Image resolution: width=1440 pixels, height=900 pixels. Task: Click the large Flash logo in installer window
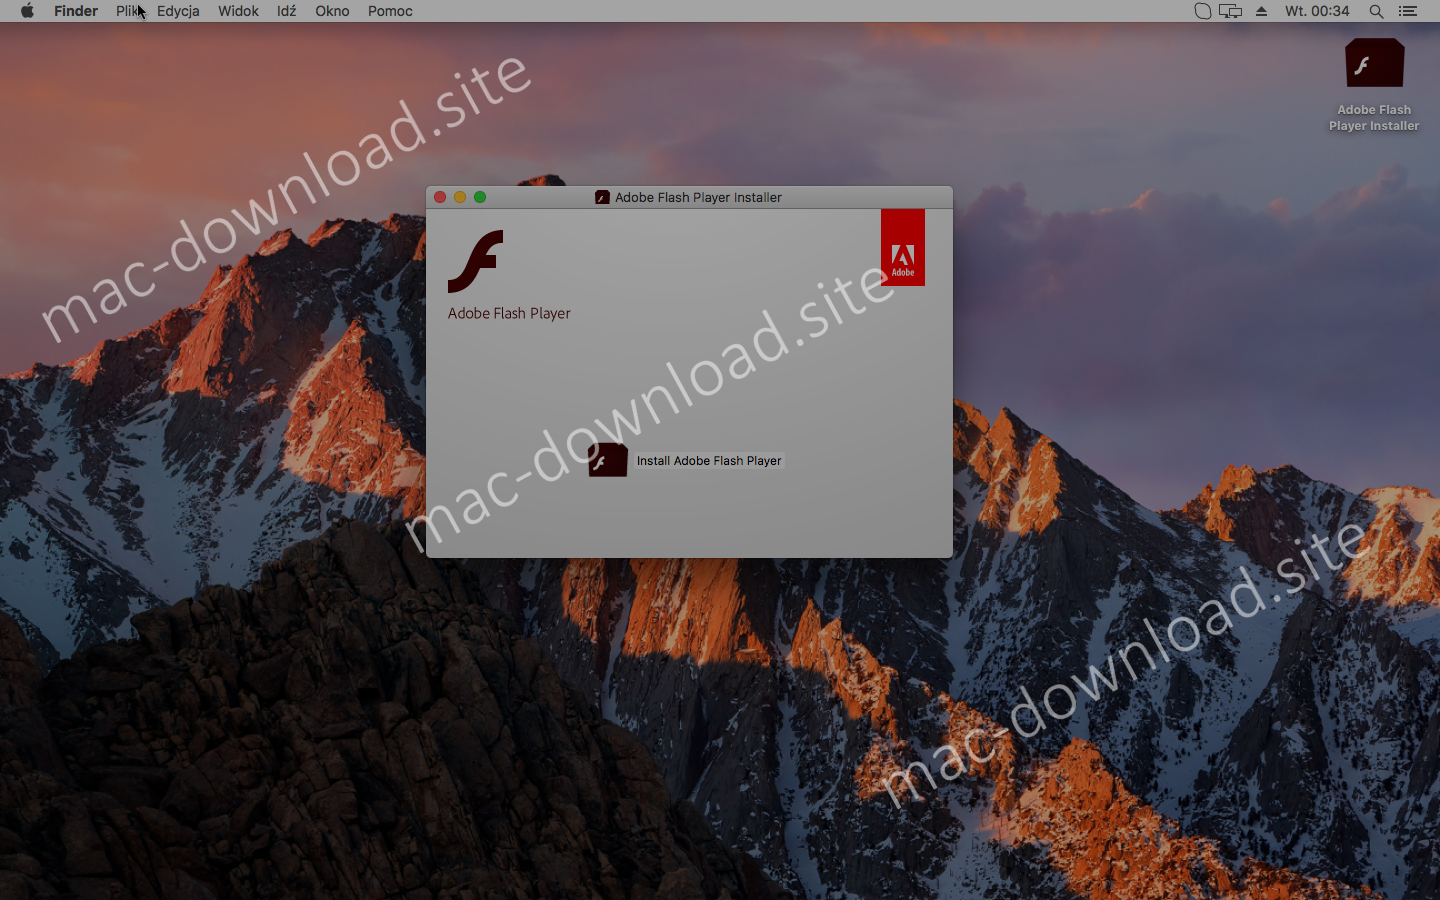tap(476, 261)
